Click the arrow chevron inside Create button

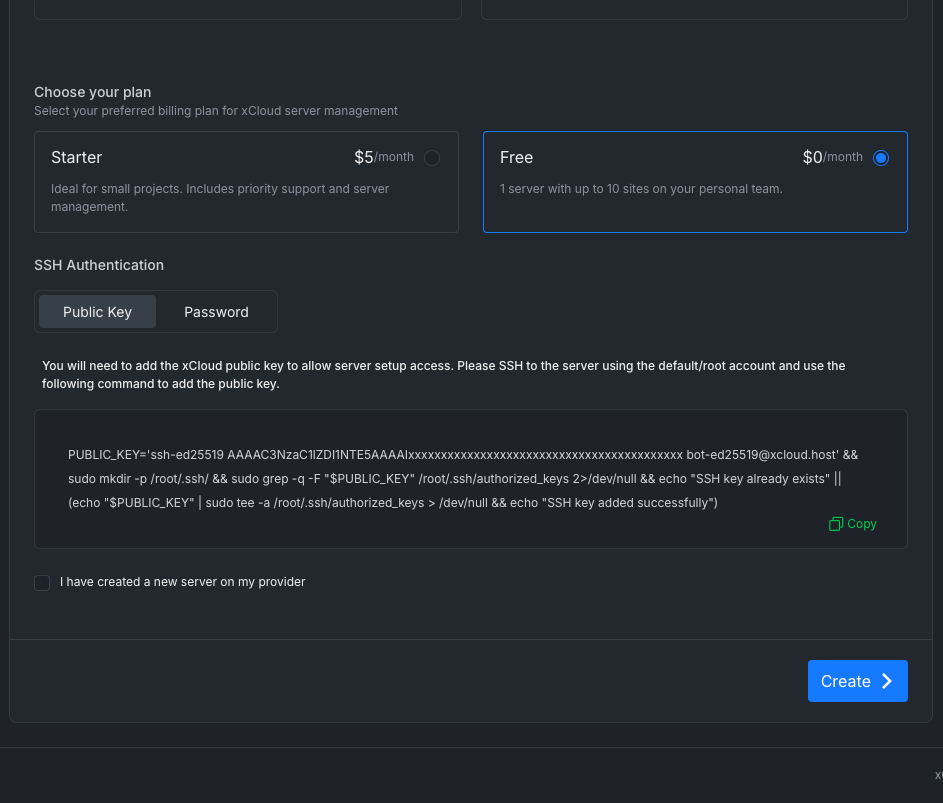coord(887,681)
